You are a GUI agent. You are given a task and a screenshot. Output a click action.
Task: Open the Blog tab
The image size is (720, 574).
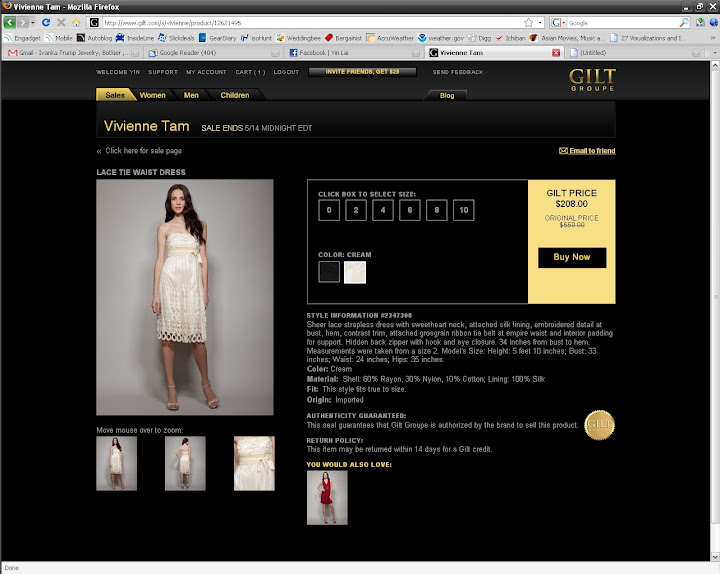point(447,95)
